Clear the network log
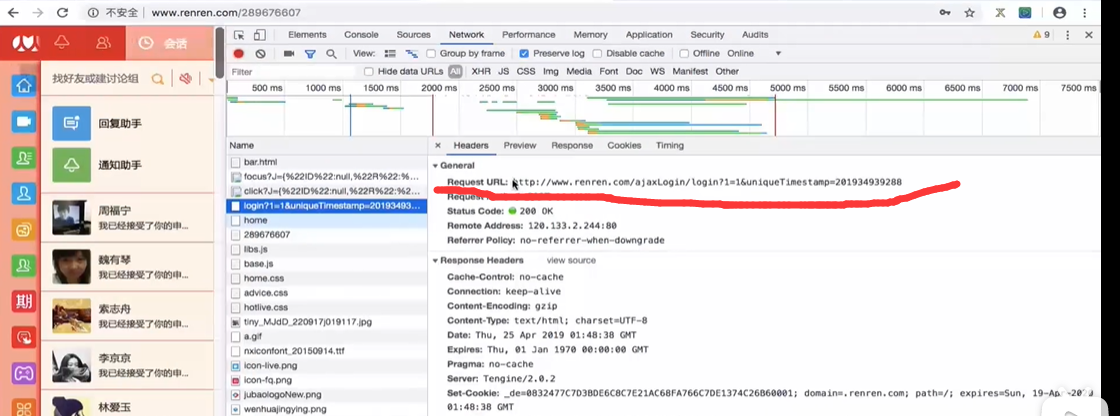The height and width of the screenshot is (416, 1120). [261, 54]
